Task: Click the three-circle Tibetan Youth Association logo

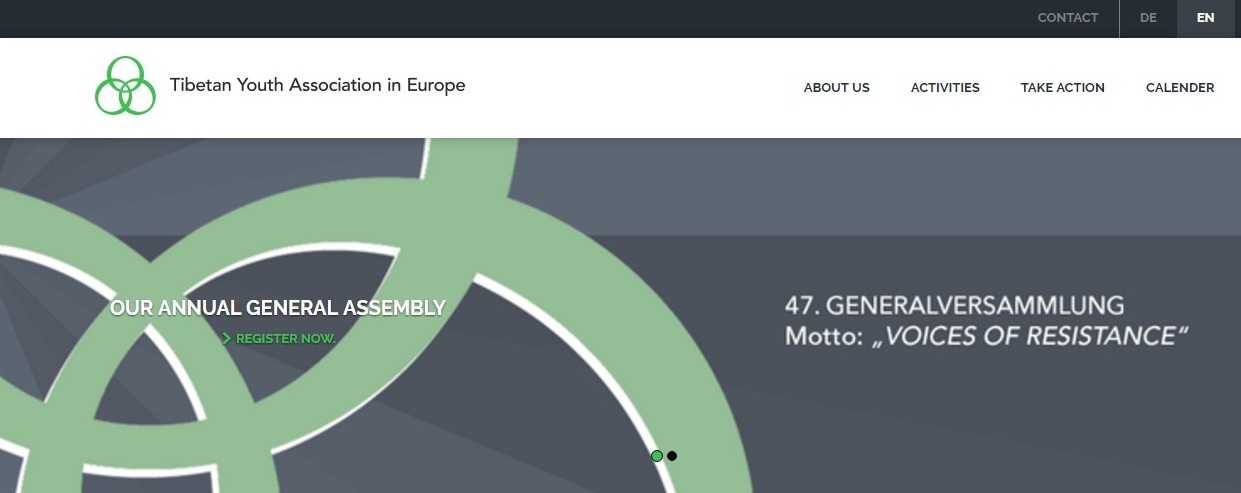Action: click(125, 86)
